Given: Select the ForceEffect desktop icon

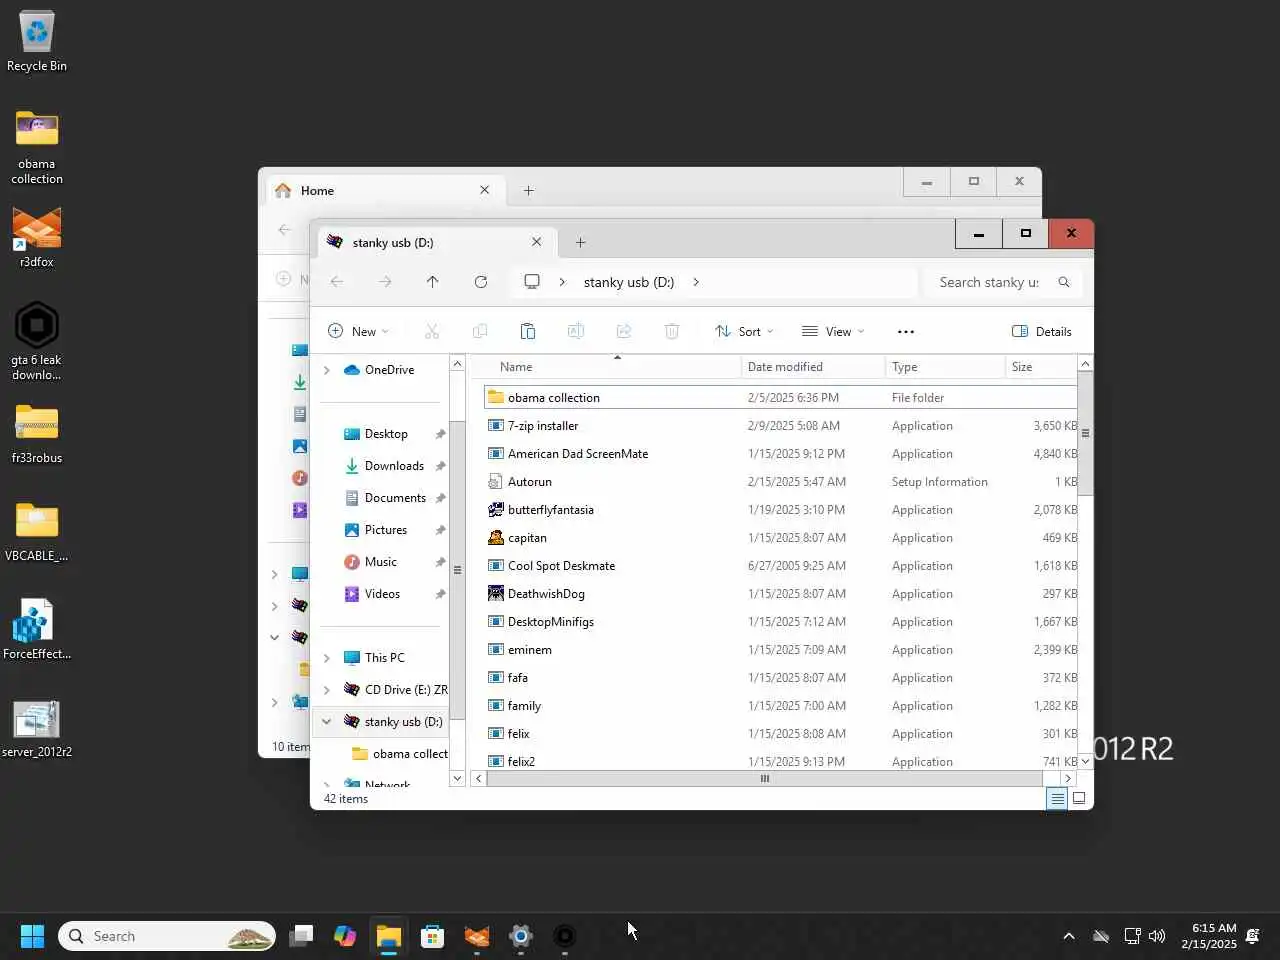Looking at the screenshot, I should [37, 630].
